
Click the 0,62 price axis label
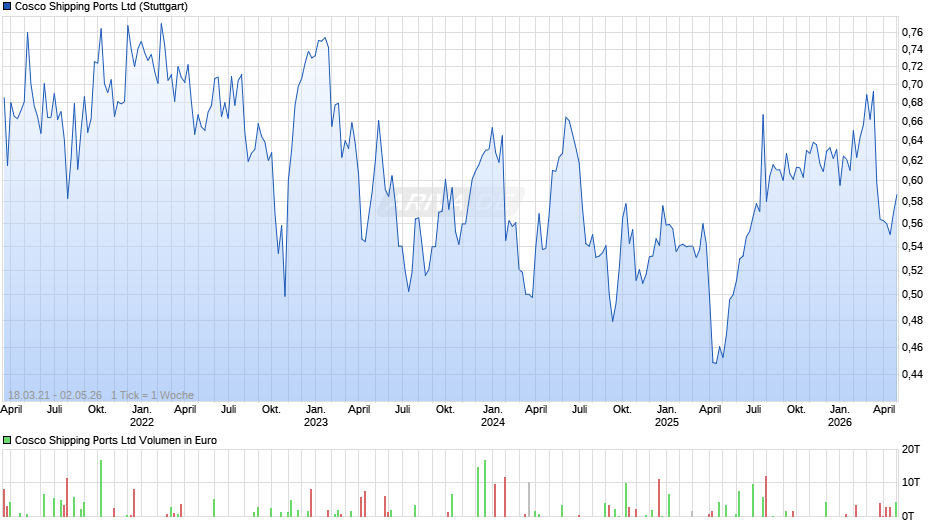(912, 160)
